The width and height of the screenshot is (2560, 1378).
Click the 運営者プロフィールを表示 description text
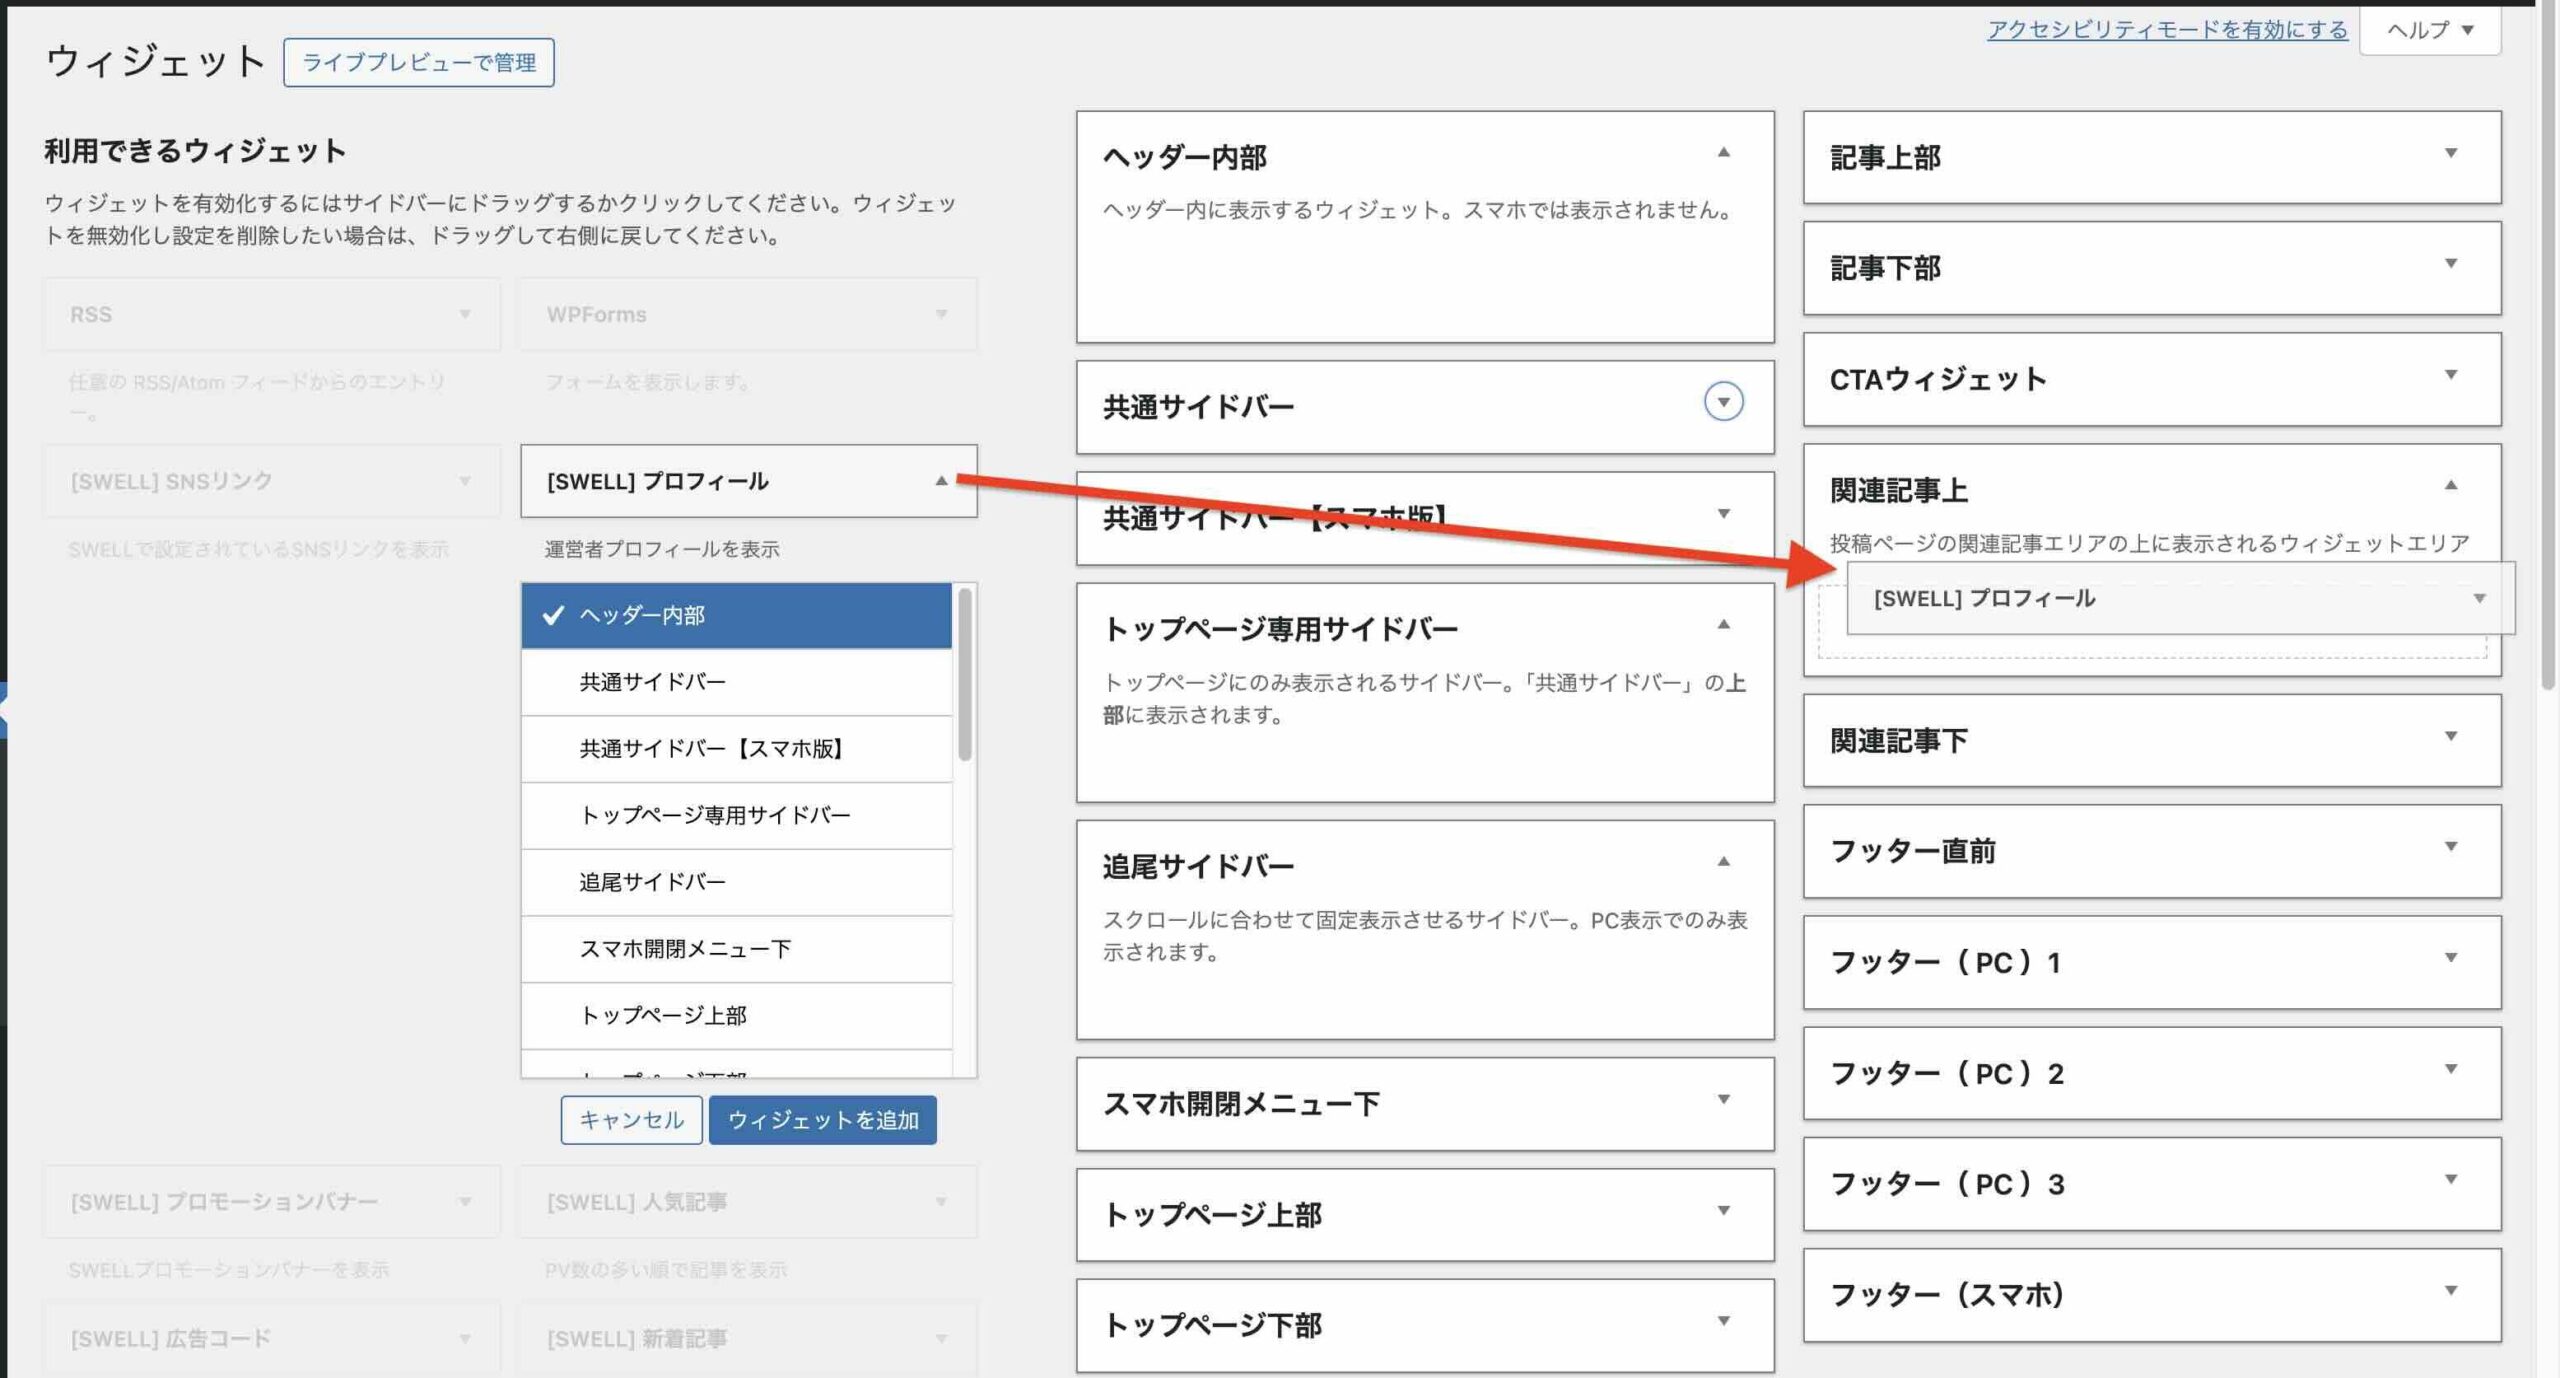coord(661,549)
